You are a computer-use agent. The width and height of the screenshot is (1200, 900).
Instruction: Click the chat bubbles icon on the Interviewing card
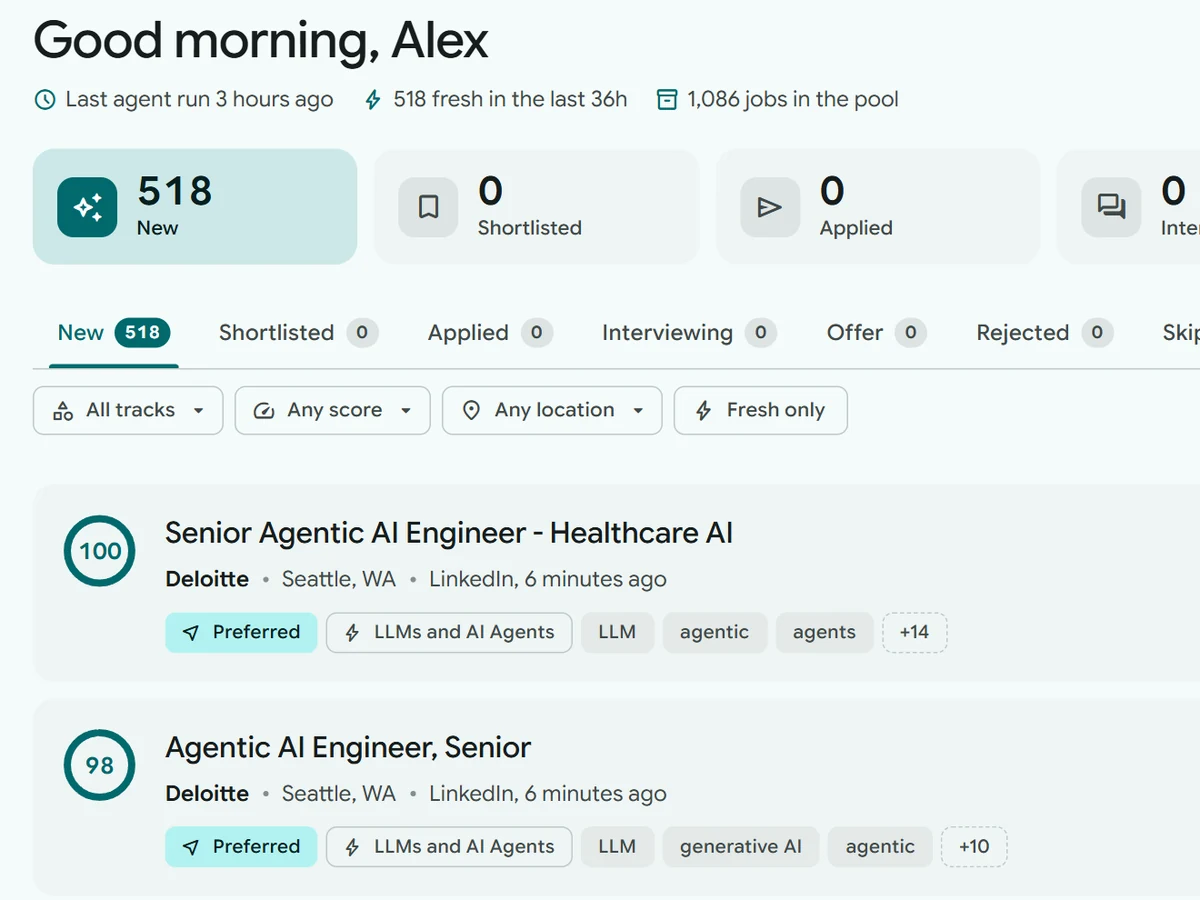[x=1111, y=207]
